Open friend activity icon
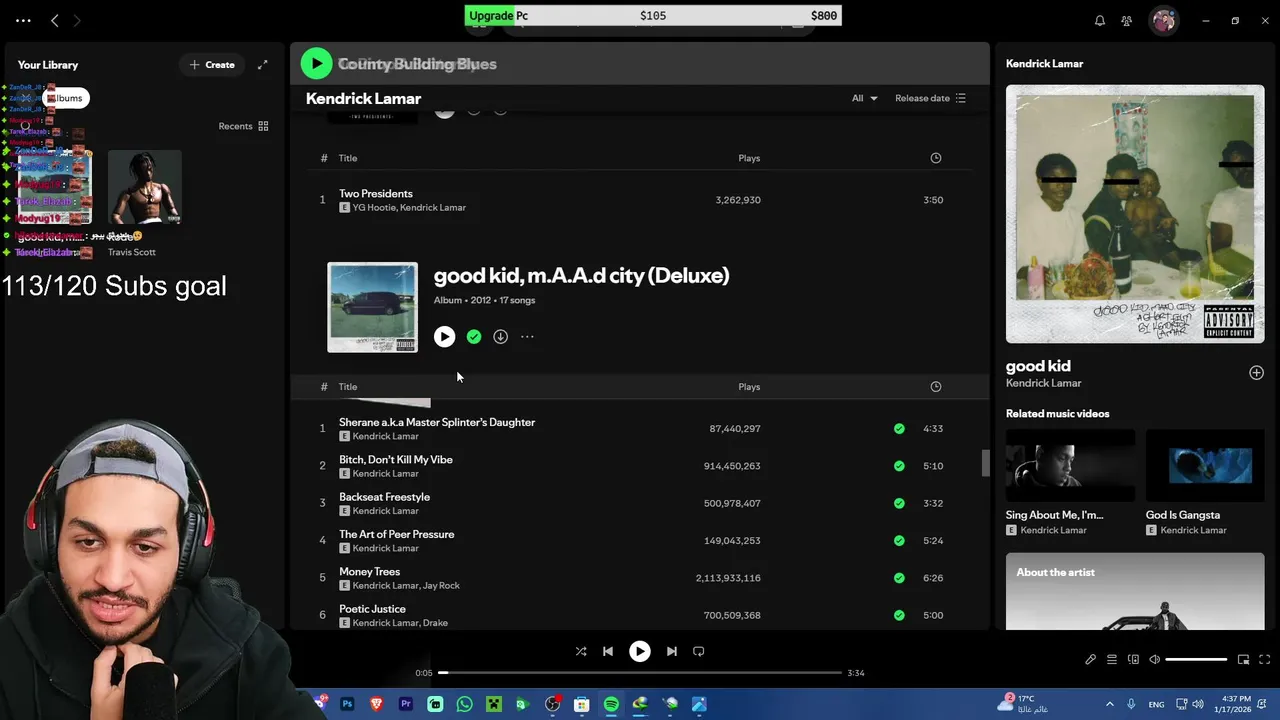This screenshot has height=720, width=1280. click(x=1127, y=20)
